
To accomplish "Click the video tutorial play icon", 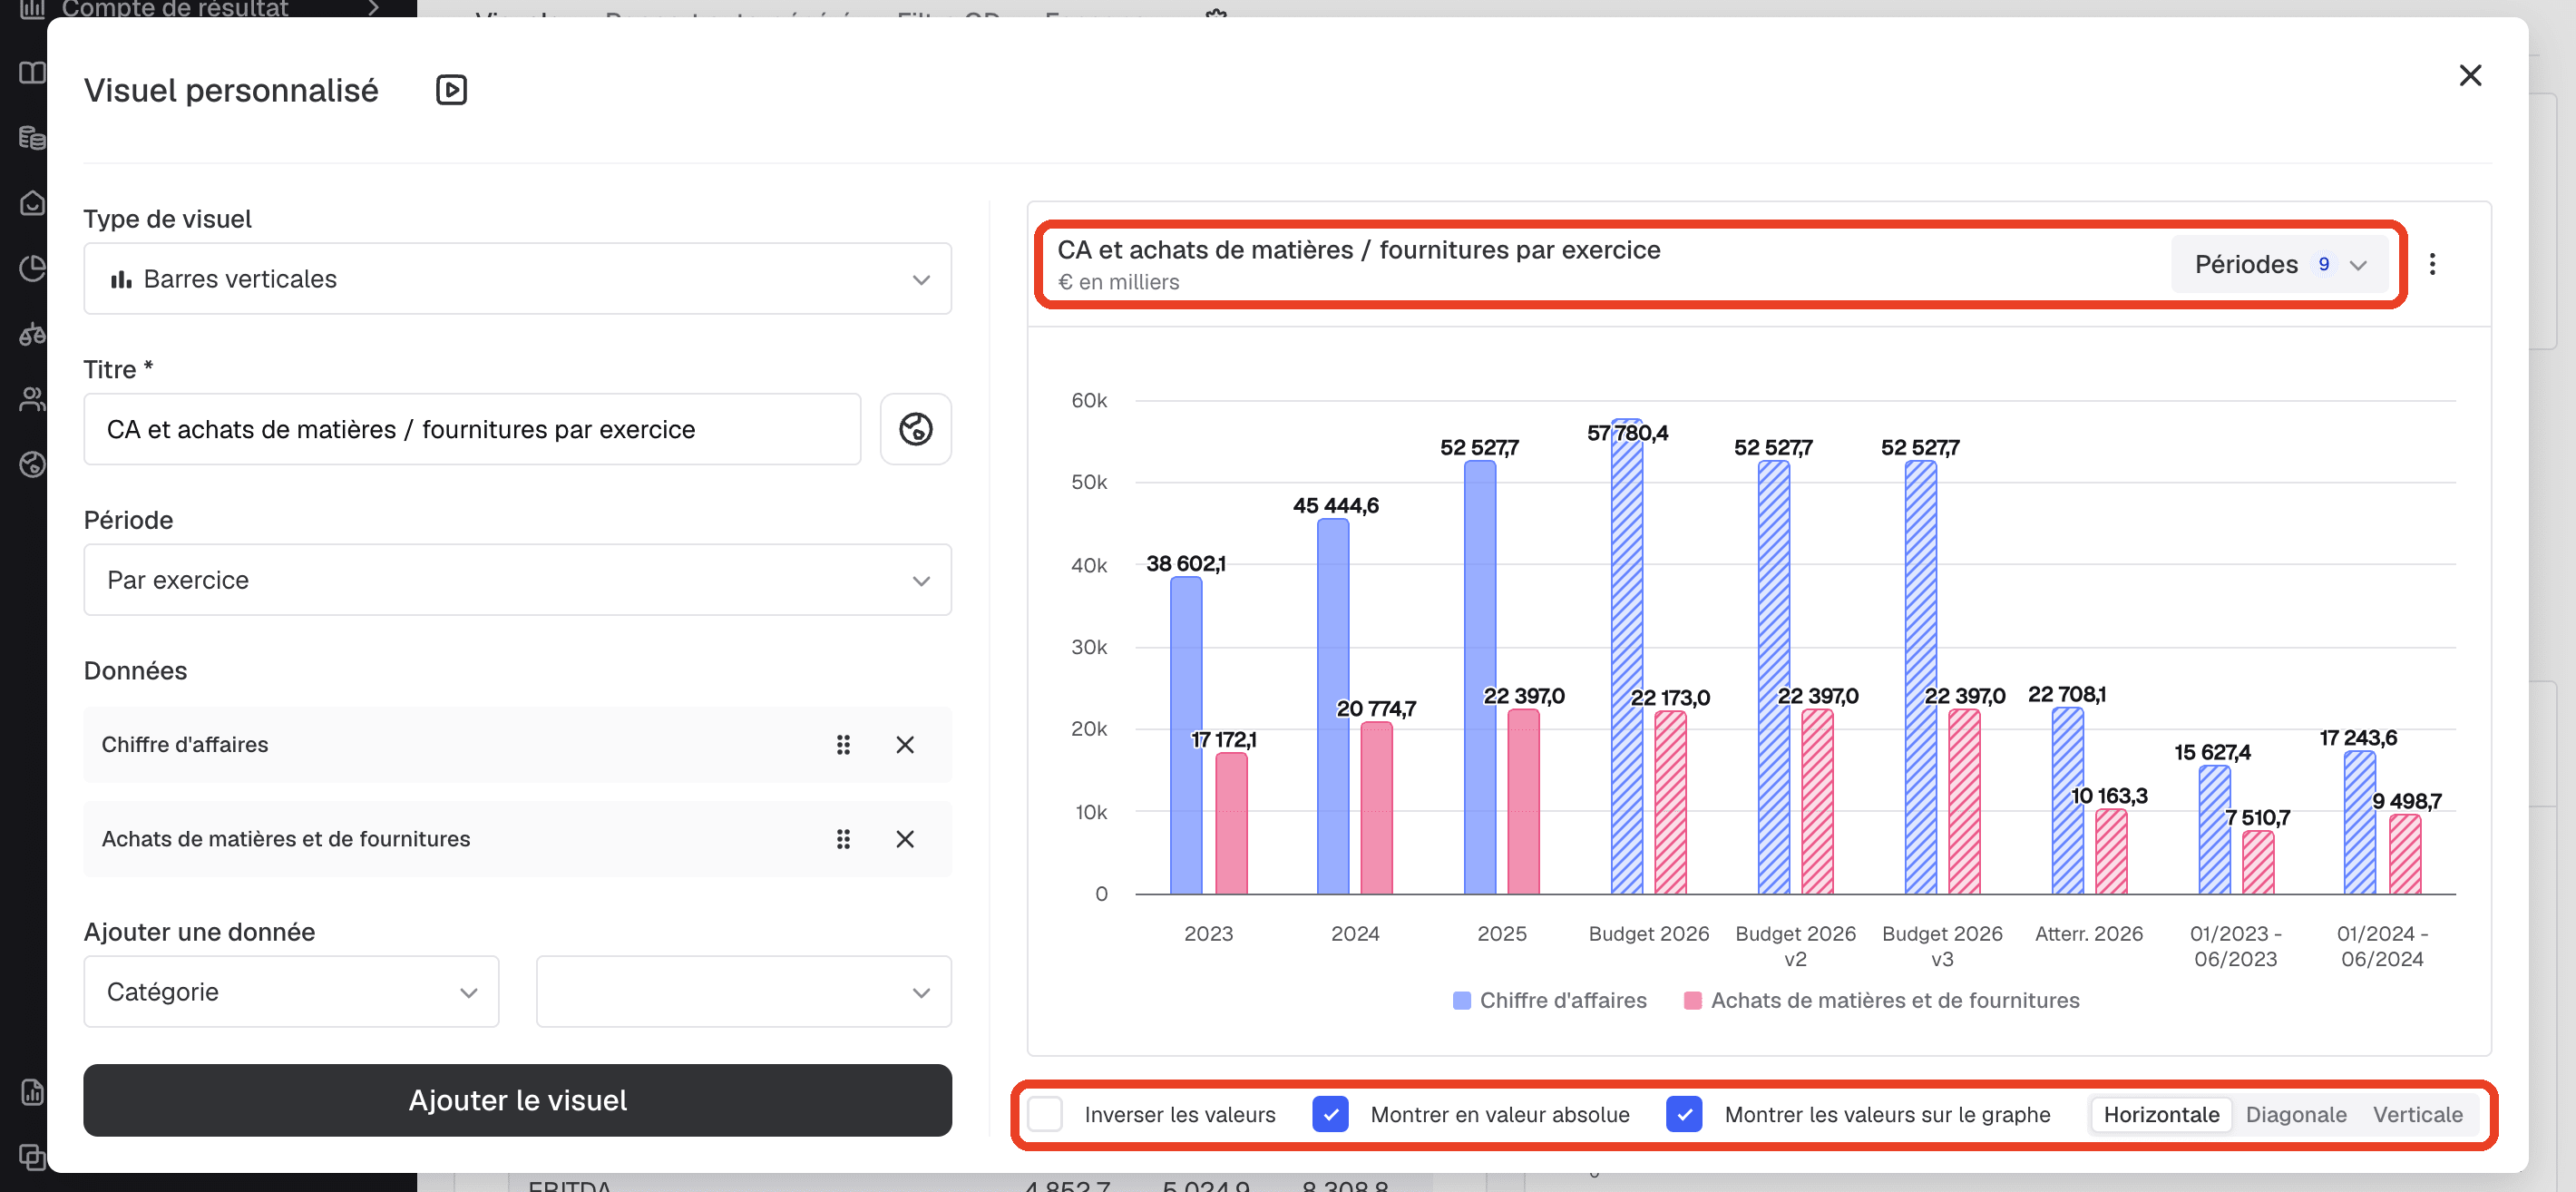I will click(451, 90).
